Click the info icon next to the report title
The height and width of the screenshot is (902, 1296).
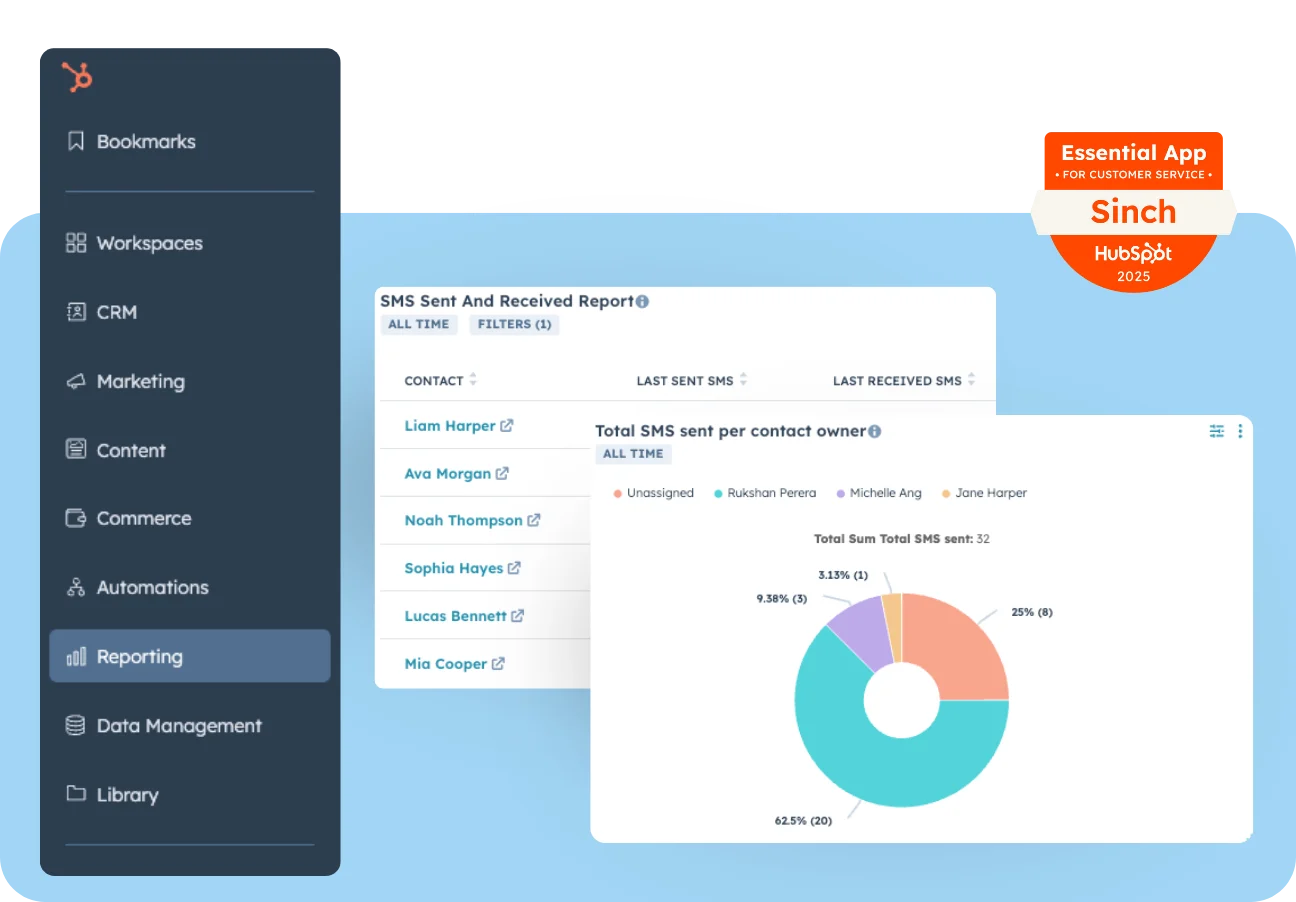point(642,300)
